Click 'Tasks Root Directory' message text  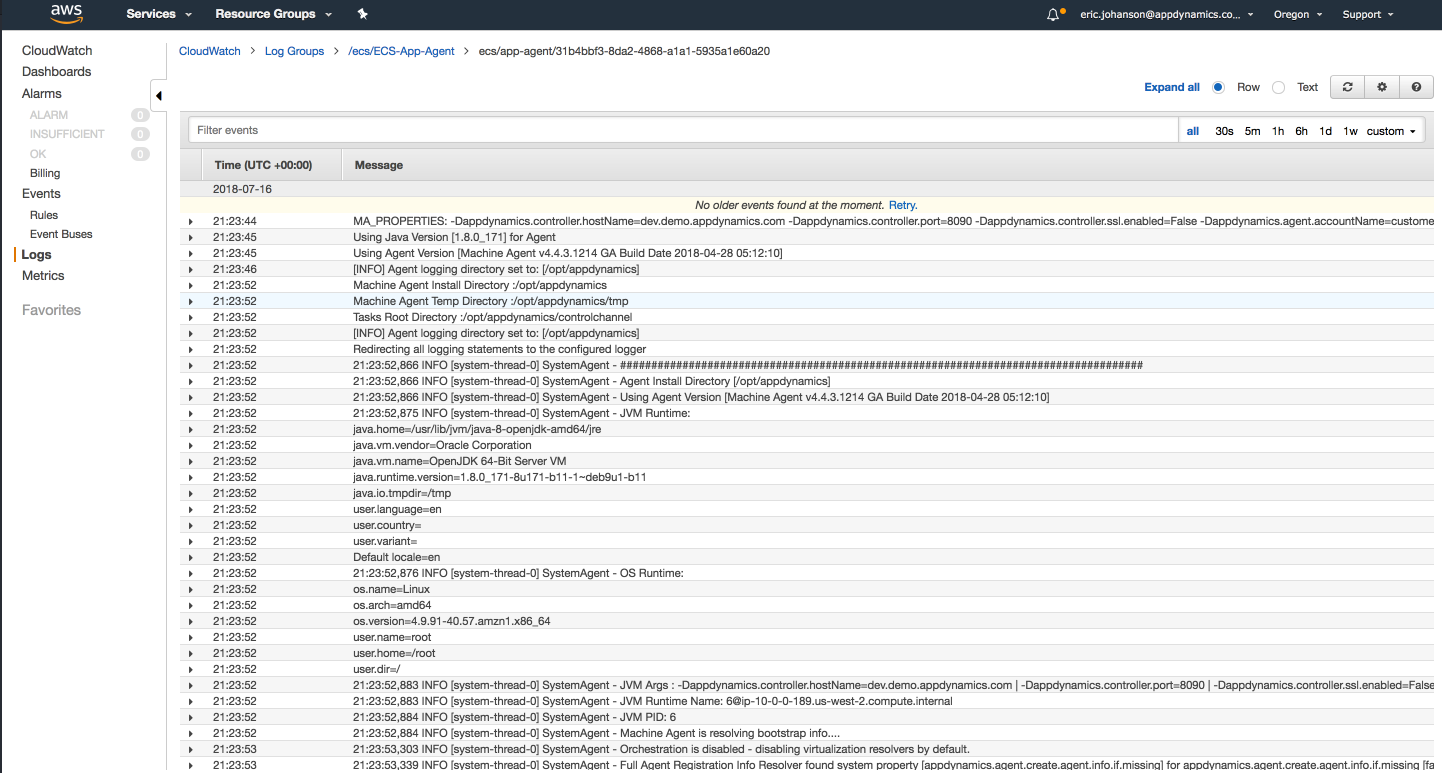pyautogui.click(x=492, y=317)
